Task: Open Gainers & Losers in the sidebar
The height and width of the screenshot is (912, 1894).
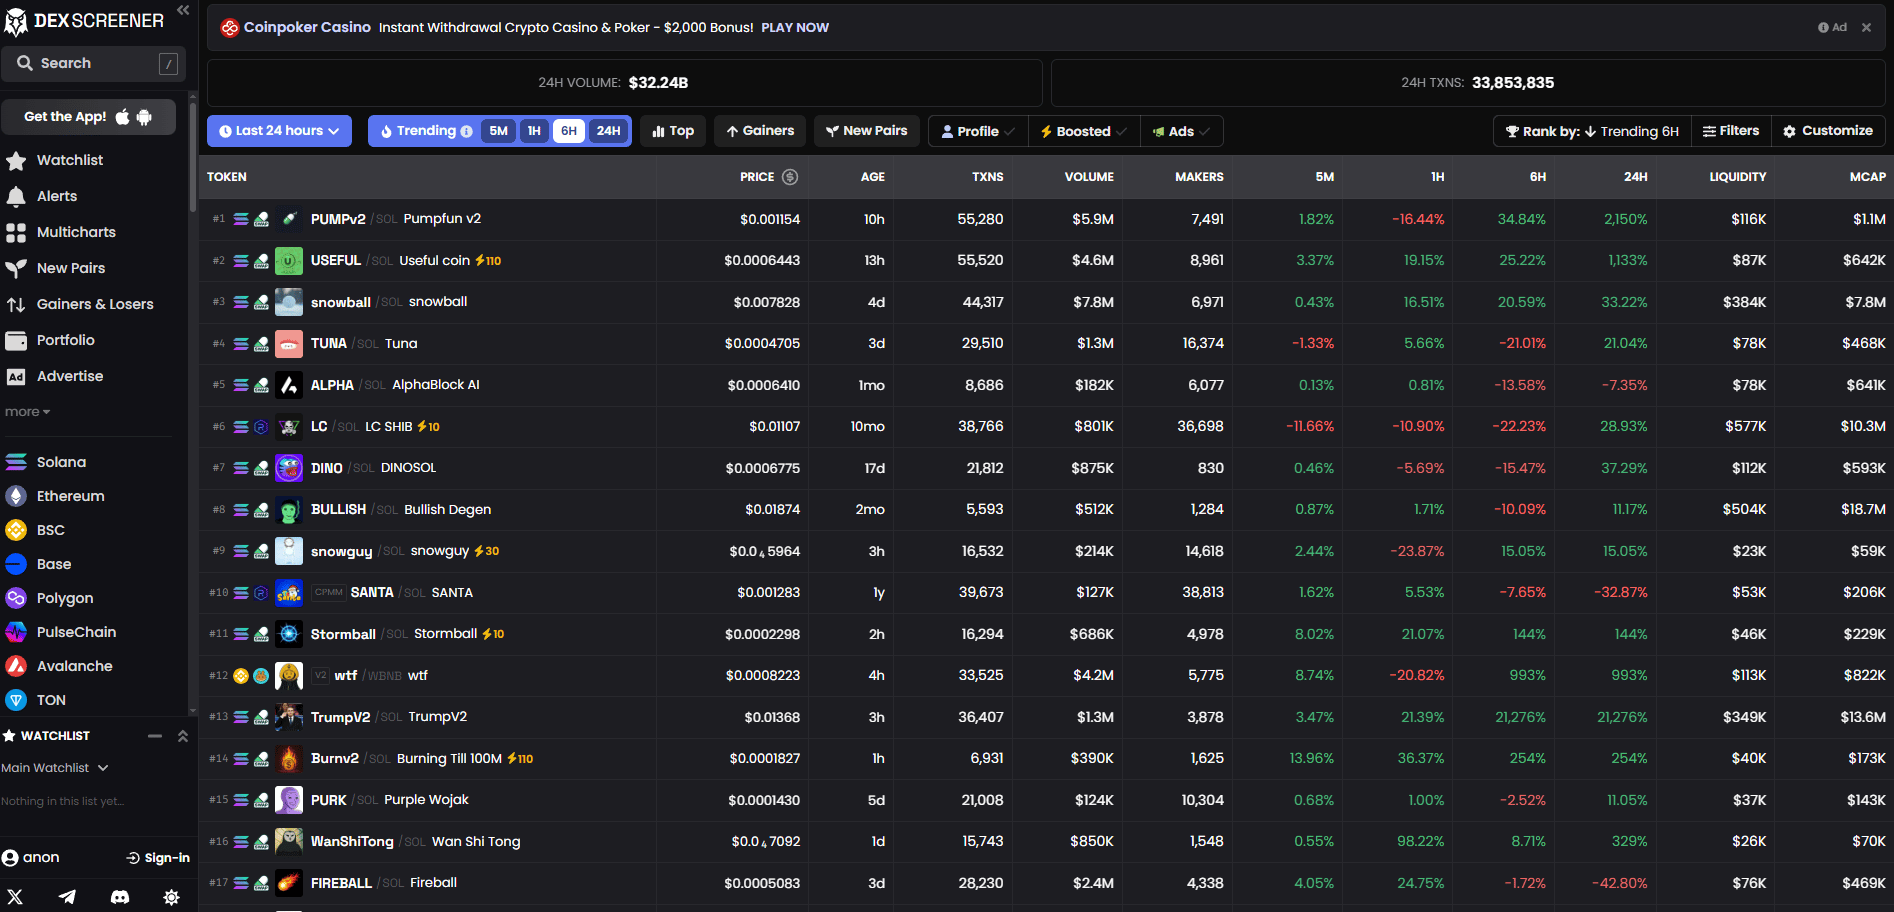Action: click(79, 304)
